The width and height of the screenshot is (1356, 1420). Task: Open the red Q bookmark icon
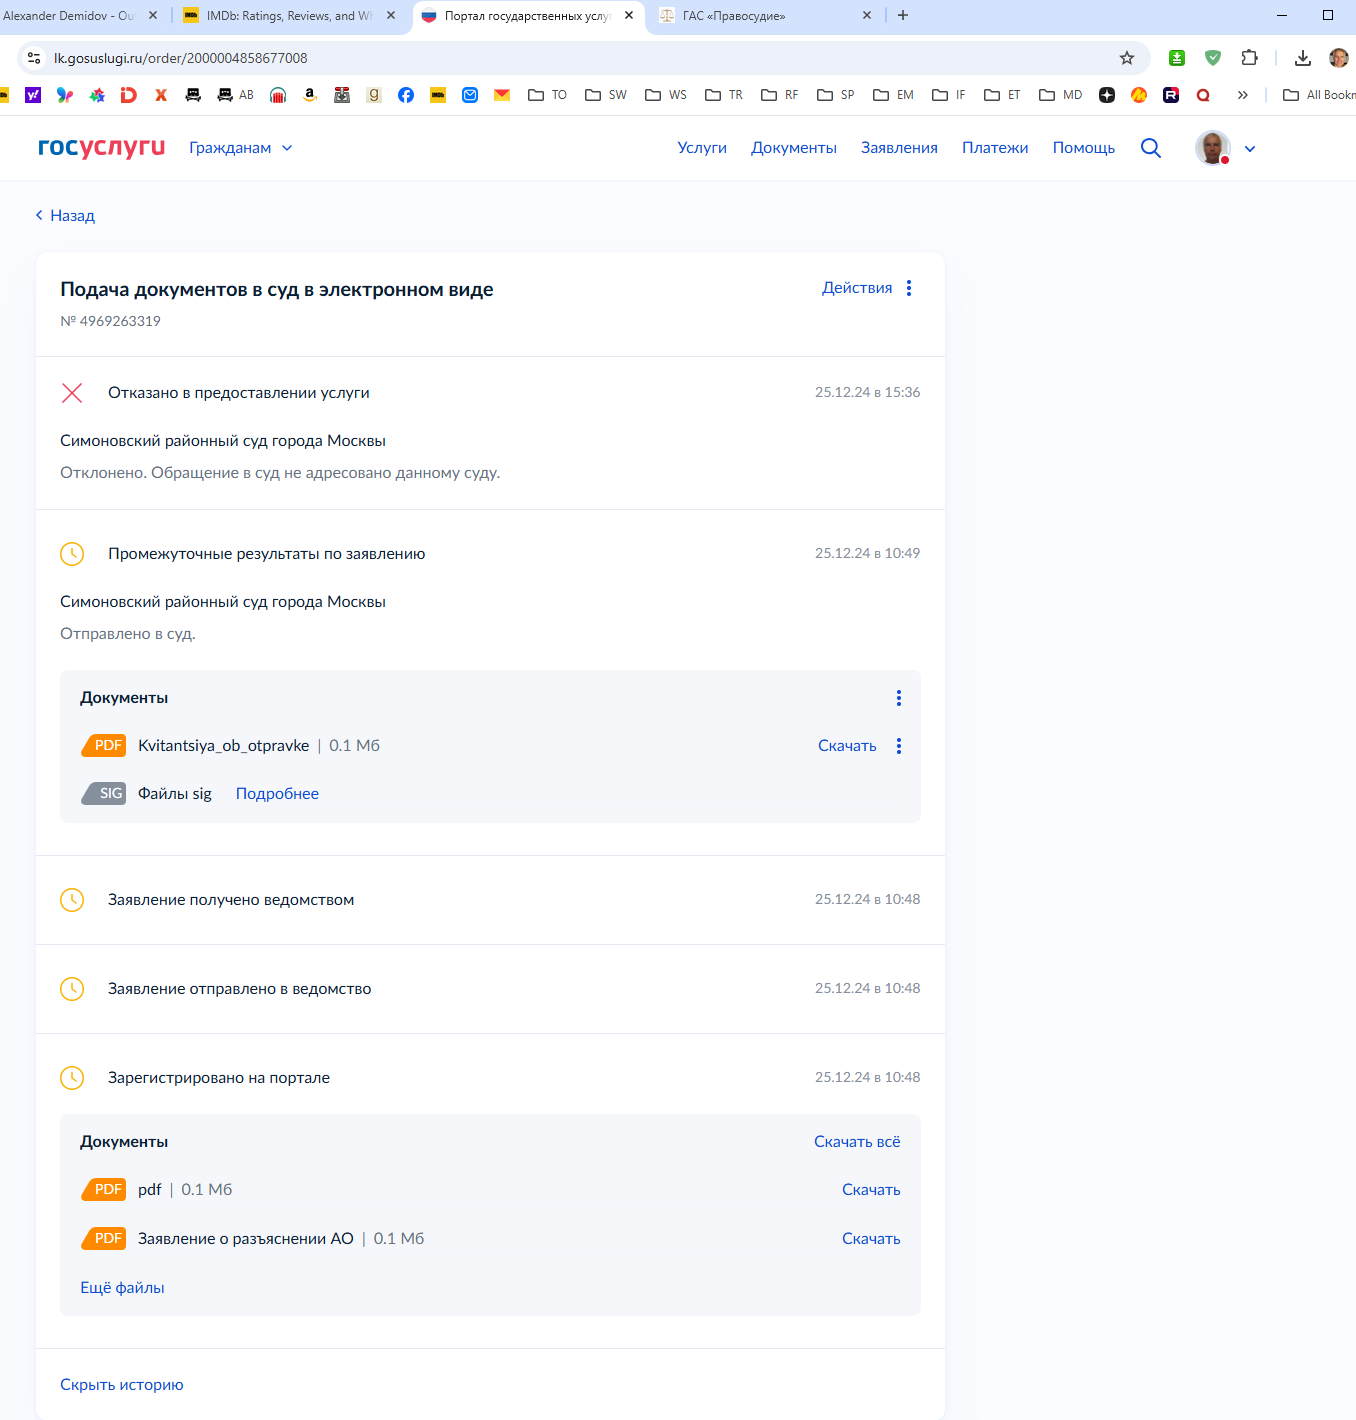point(1203,95)
